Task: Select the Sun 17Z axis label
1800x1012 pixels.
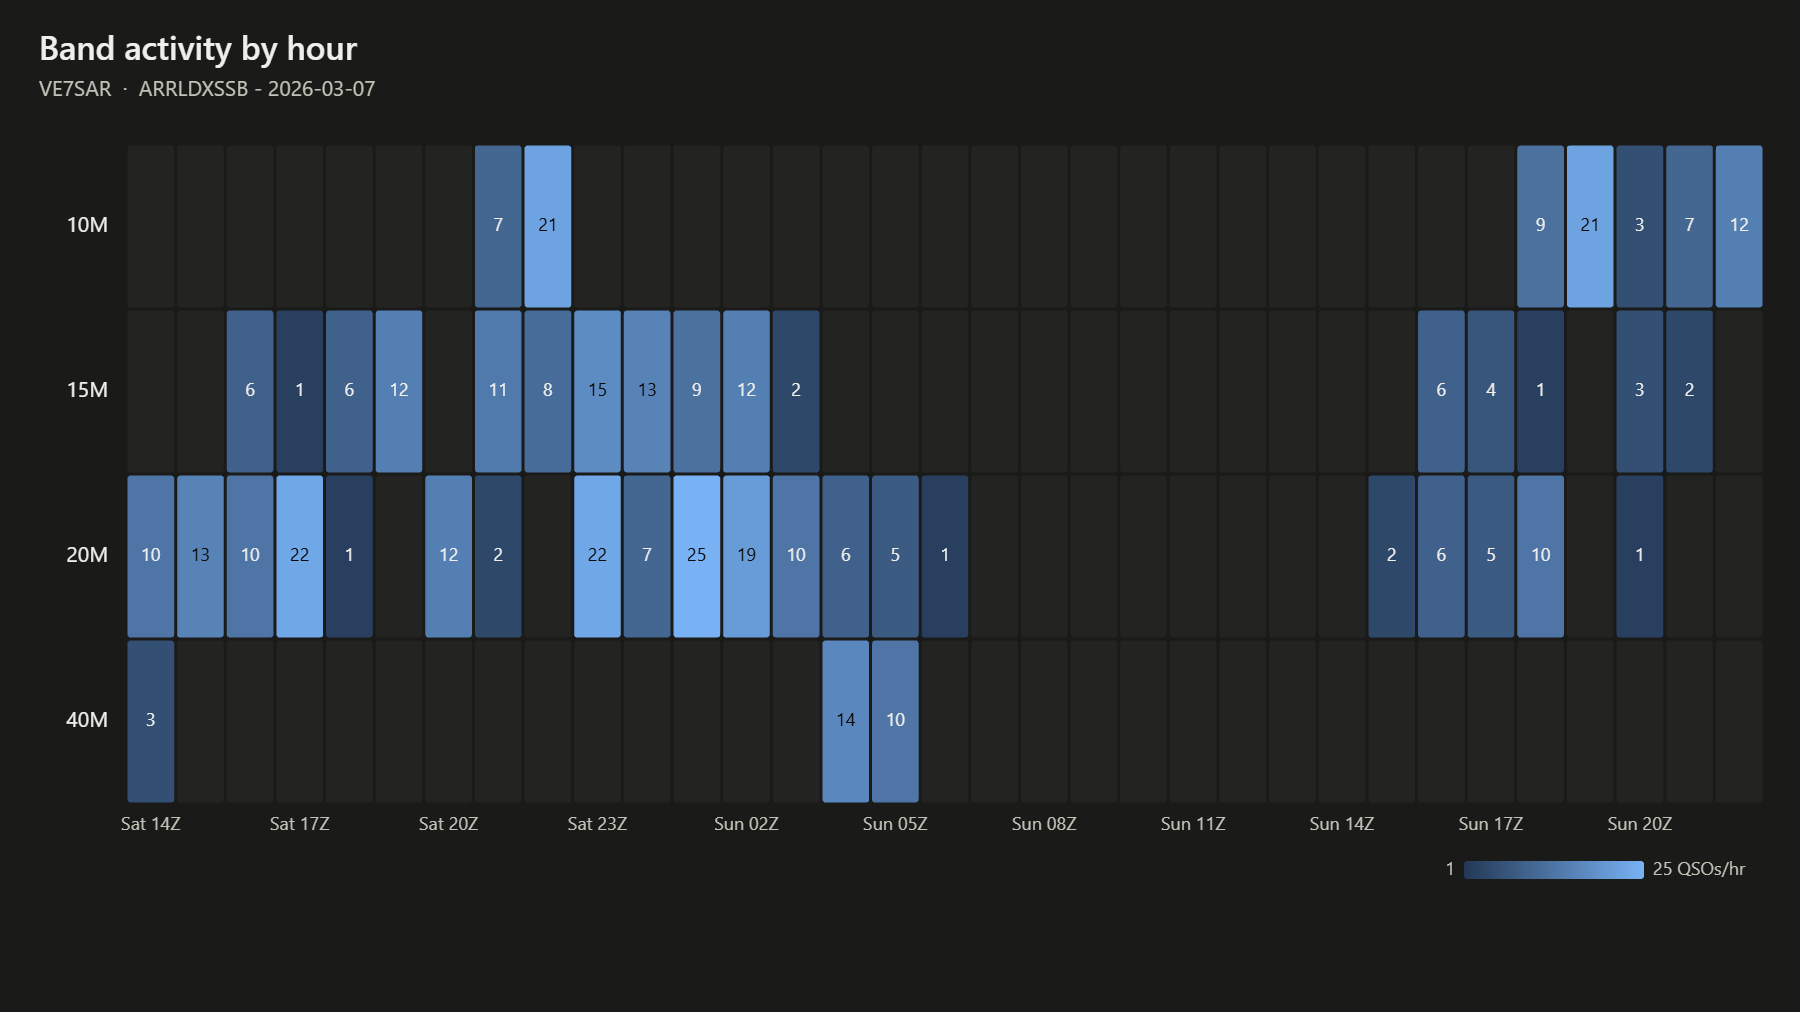Action: [1491, 824]
